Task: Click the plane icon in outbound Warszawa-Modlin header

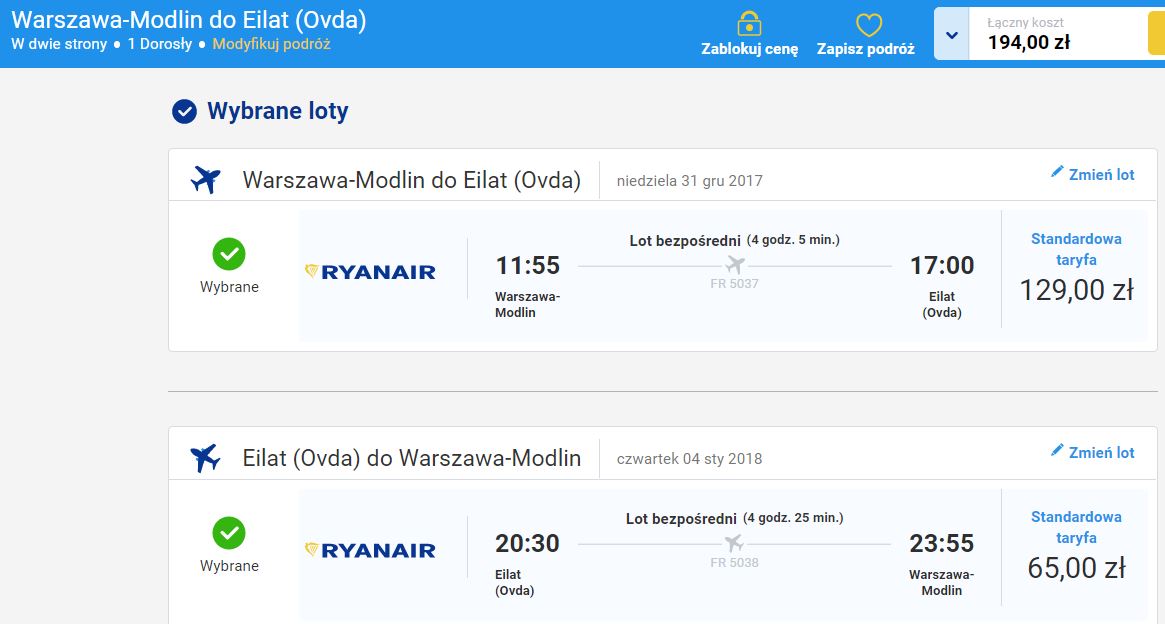Action: pos(206,180)
